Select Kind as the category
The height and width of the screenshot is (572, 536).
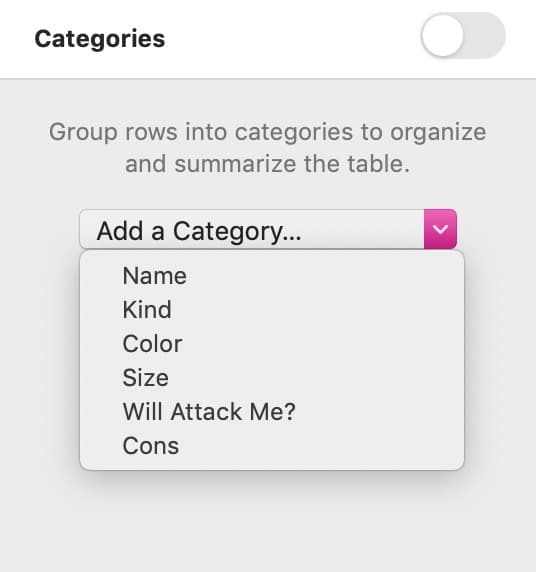coord(272,310)
